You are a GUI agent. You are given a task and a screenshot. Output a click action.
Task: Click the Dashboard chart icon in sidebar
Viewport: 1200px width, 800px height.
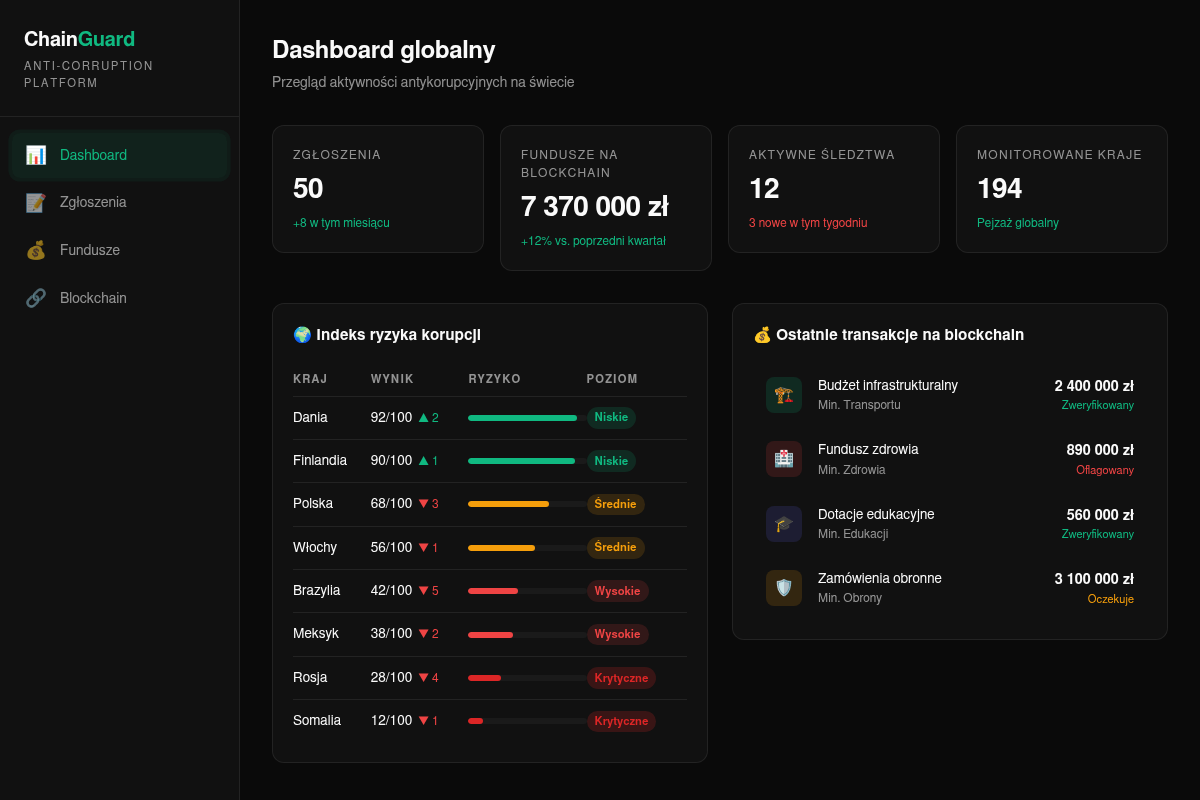pos(36,155)
